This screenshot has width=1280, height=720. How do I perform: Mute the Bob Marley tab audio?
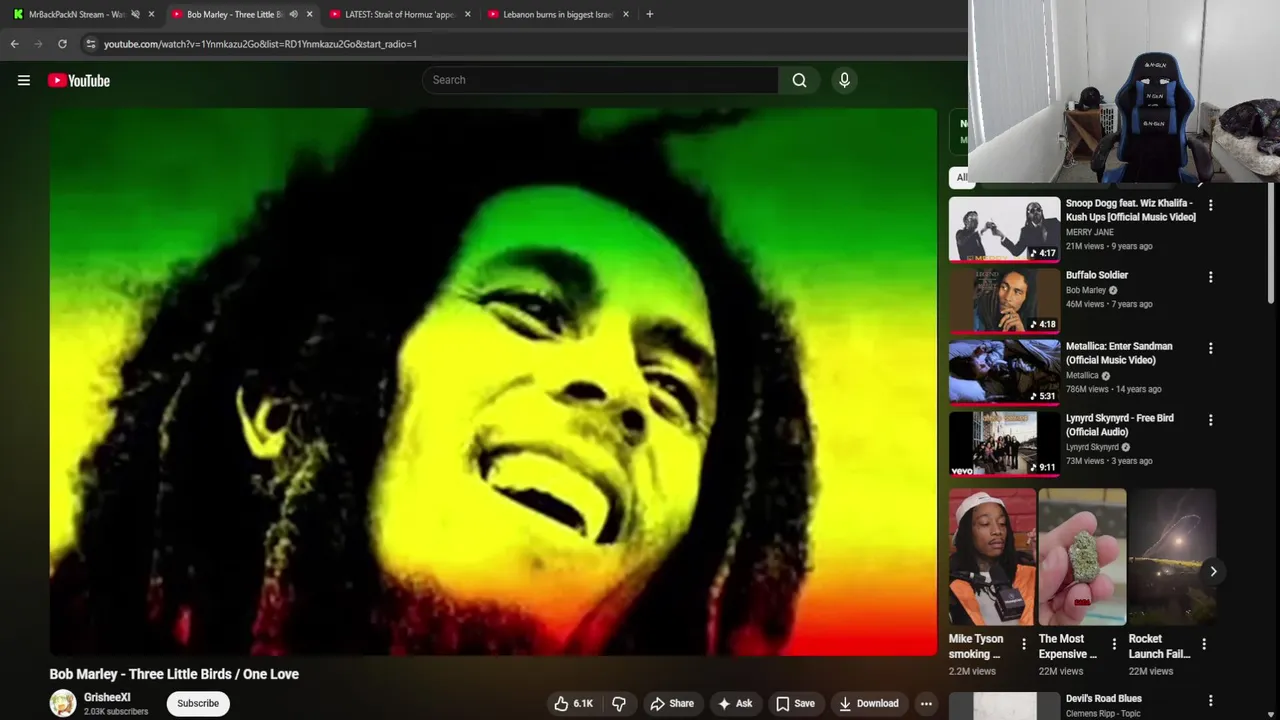coord(293,14)
